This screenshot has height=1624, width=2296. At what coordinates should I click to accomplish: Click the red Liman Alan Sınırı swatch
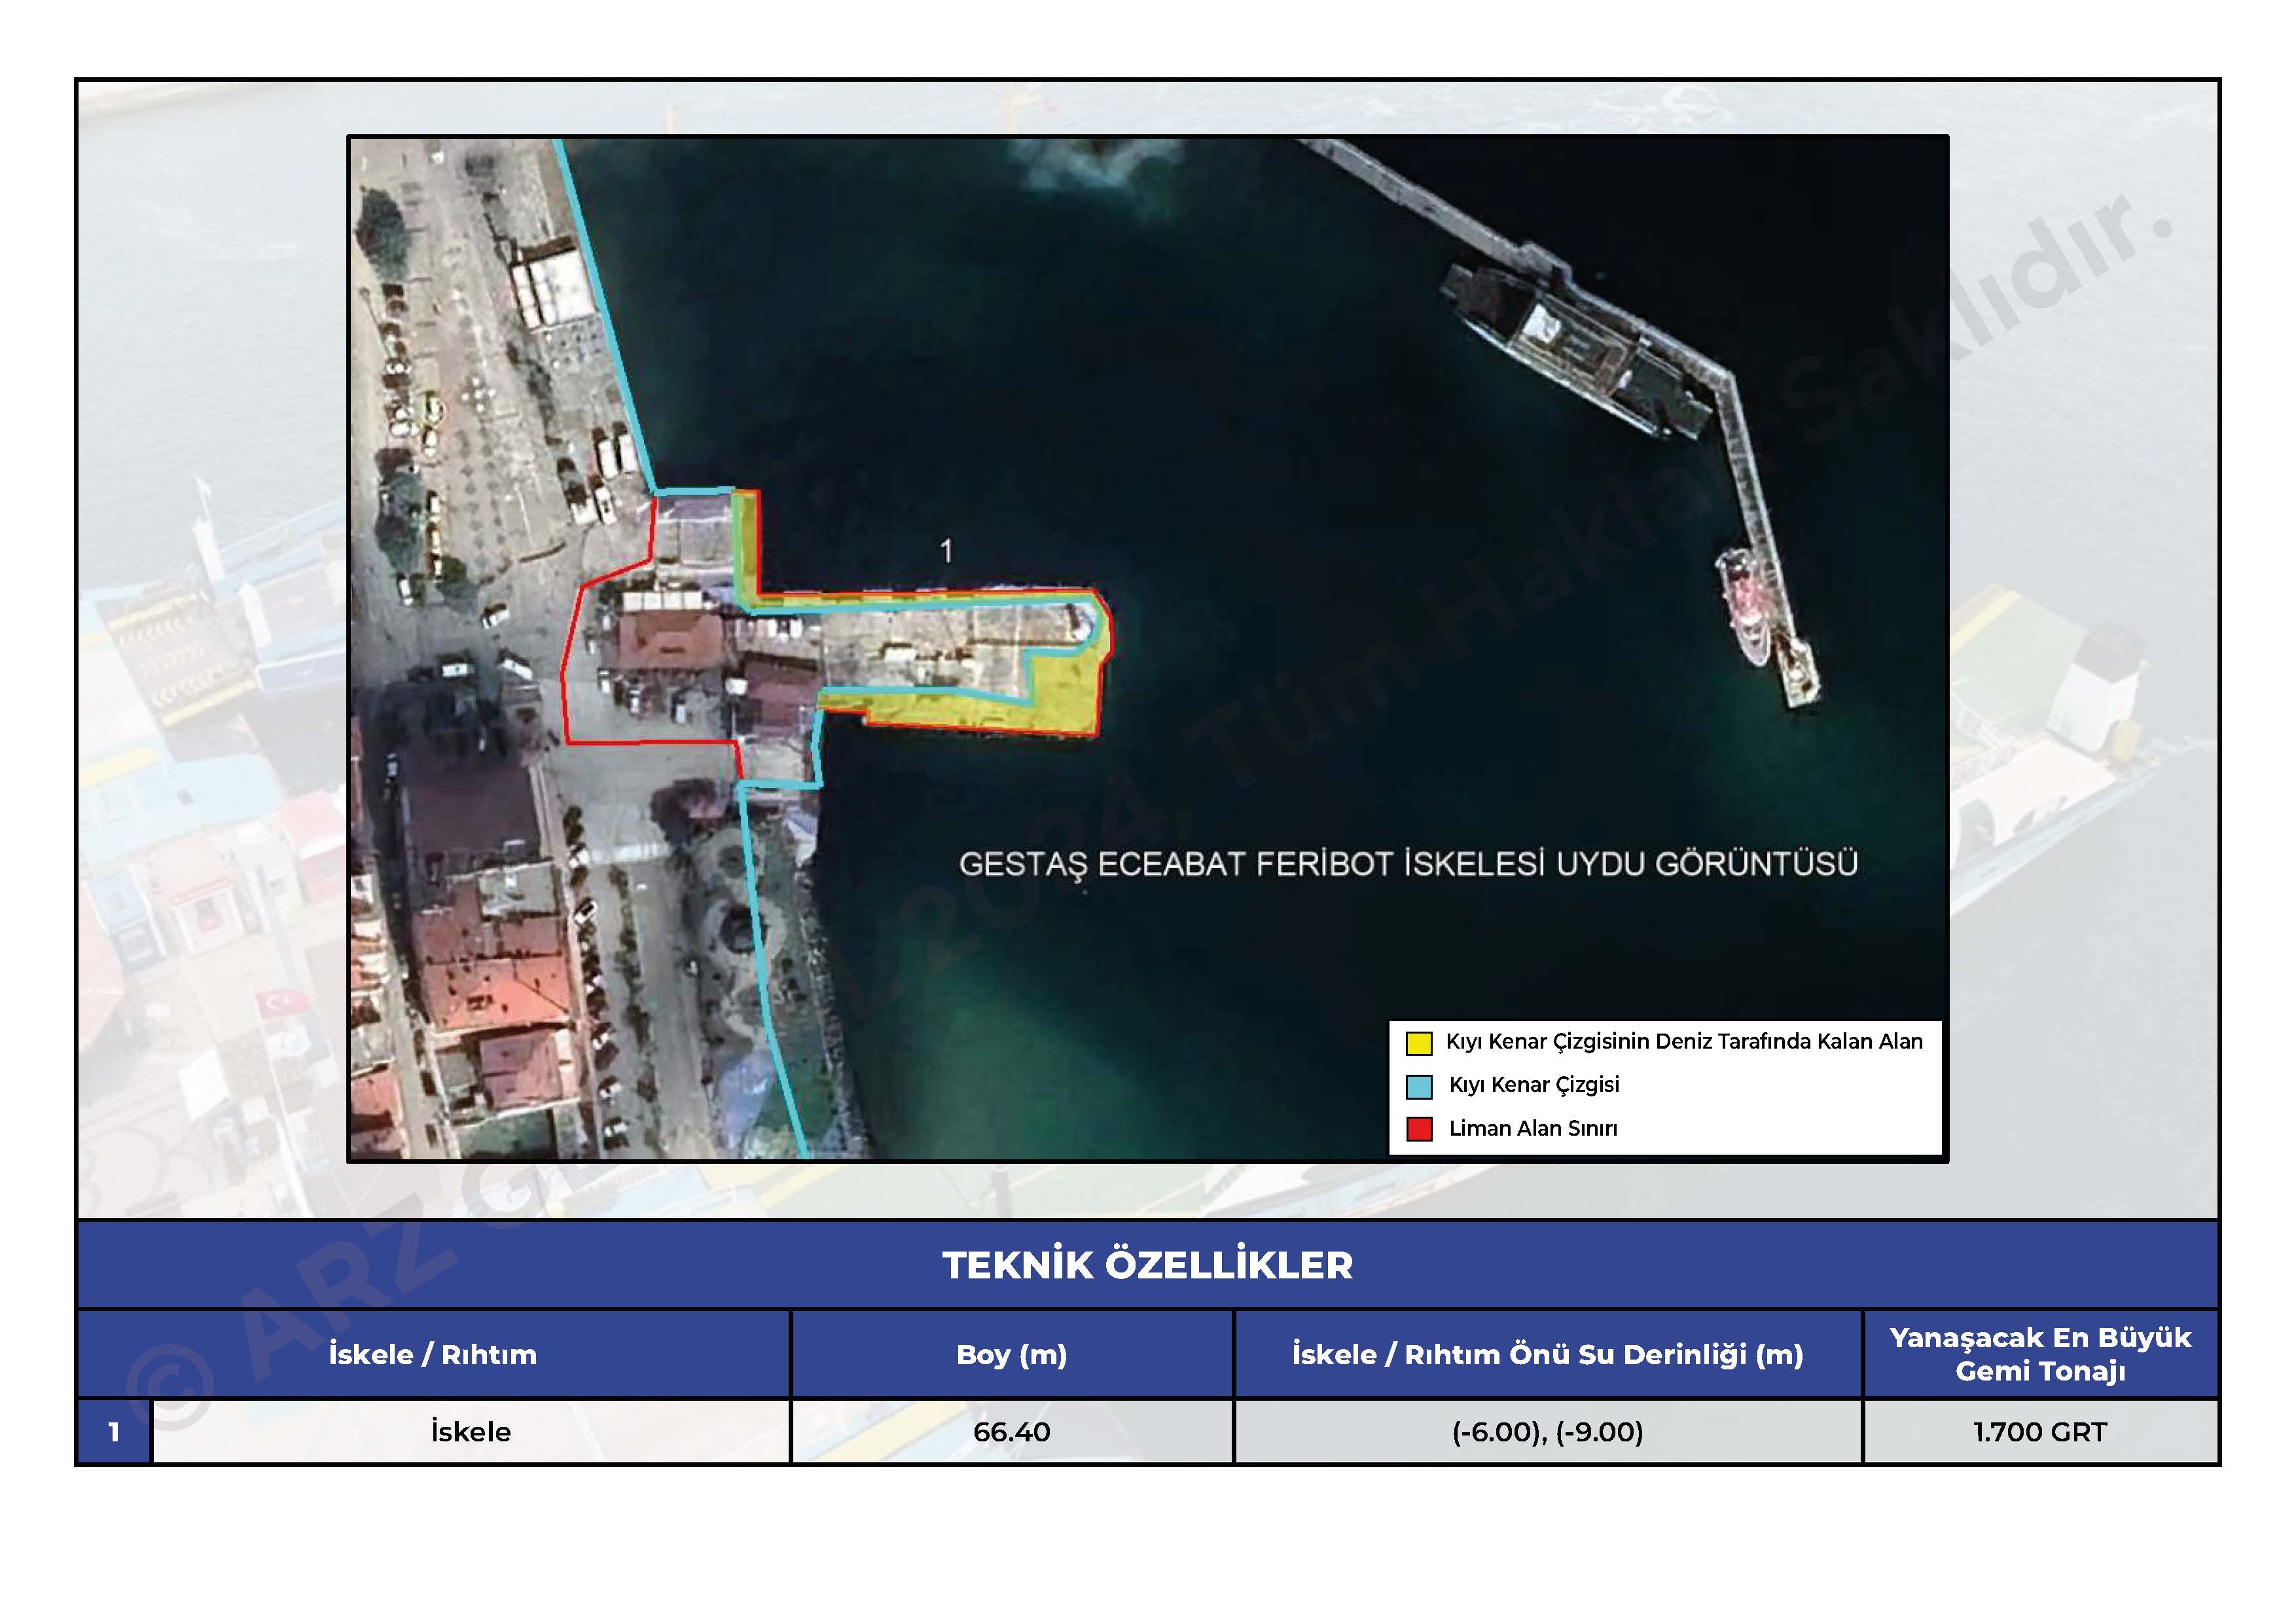[1419, 1129]
